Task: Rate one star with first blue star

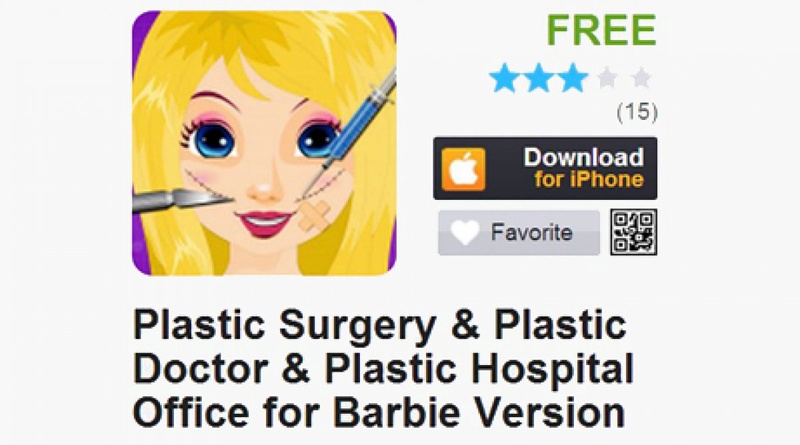Action: click(x=504, y=78)
